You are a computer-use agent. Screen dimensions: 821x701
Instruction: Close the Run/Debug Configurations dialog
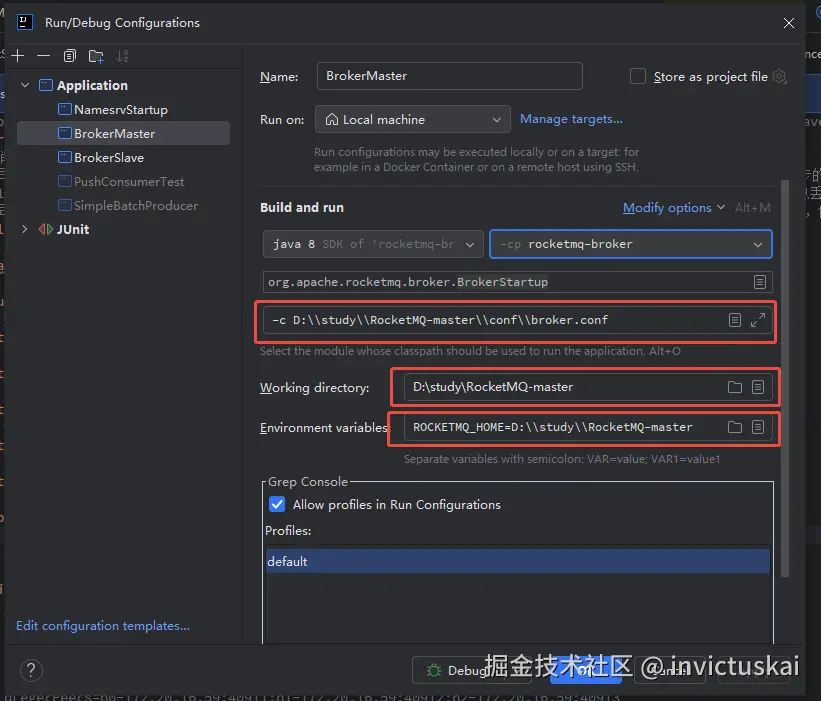(789, 23)
